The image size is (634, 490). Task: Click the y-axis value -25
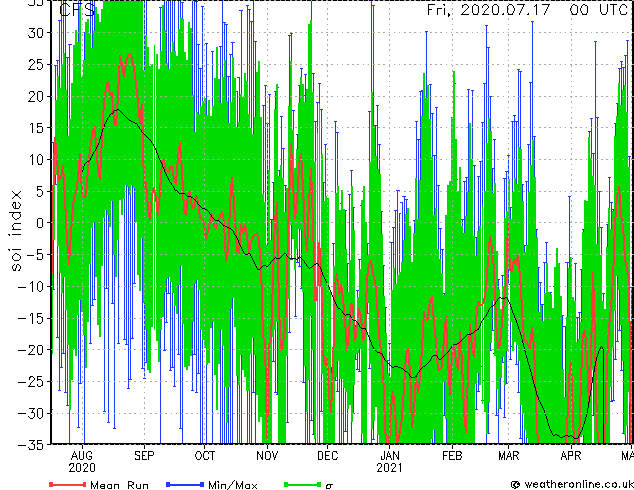(31, 381)
